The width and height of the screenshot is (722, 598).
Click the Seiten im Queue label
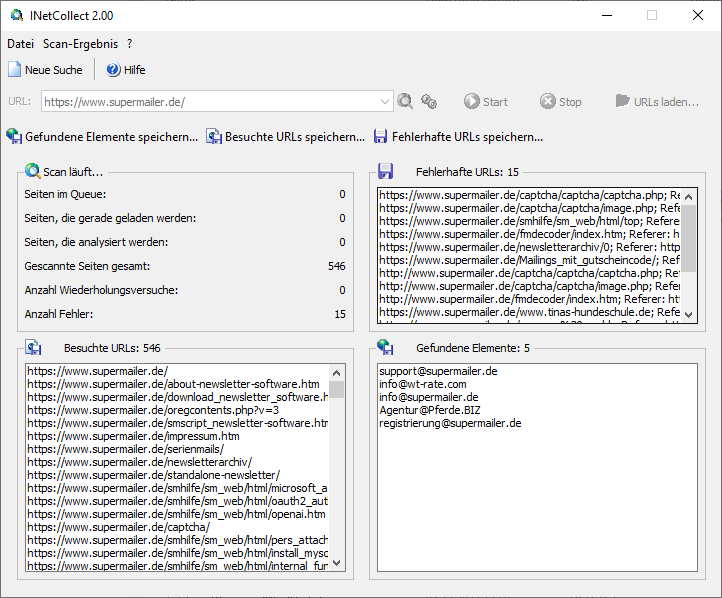pyautogui.click(x=65, y=194)
